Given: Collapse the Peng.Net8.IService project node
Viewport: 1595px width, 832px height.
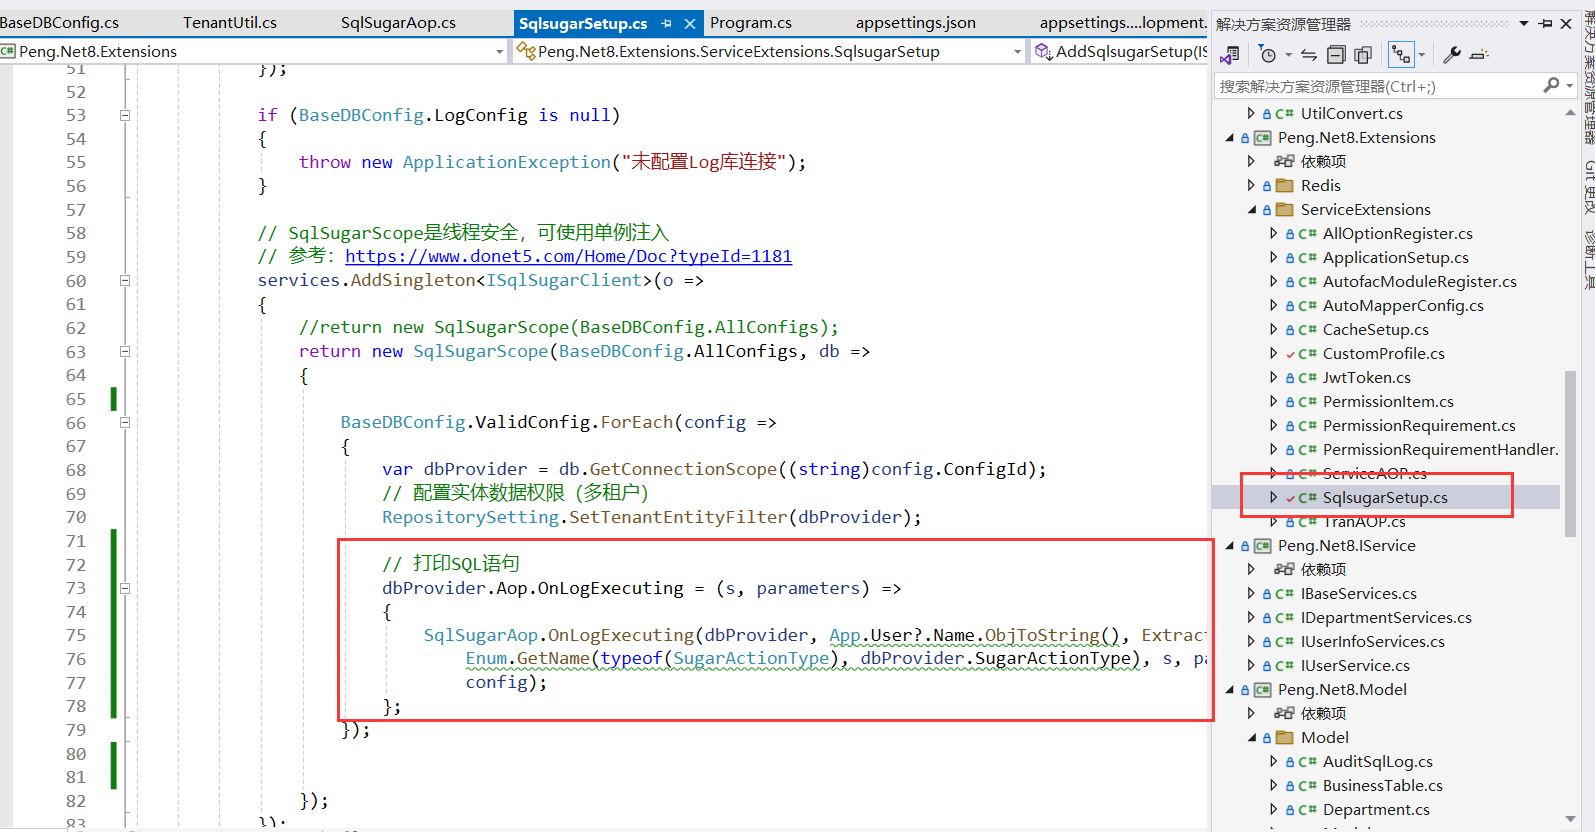Looking at the screenshot, I should (1229, 546).
